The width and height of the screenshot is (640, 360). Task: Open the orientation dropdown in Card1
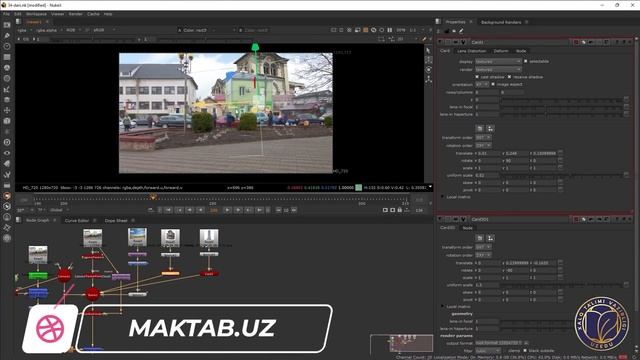482,84
